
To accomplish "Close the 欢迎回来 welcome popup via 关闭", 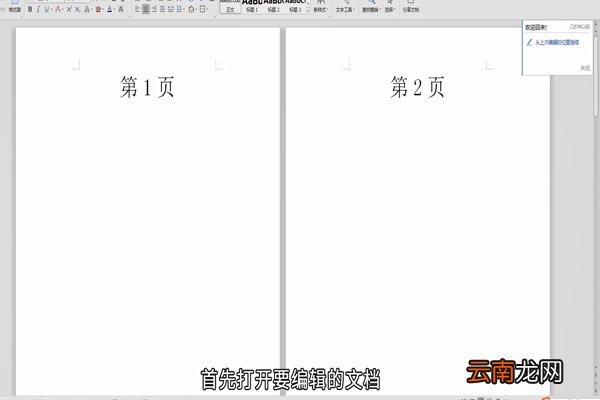I will 585,68.
